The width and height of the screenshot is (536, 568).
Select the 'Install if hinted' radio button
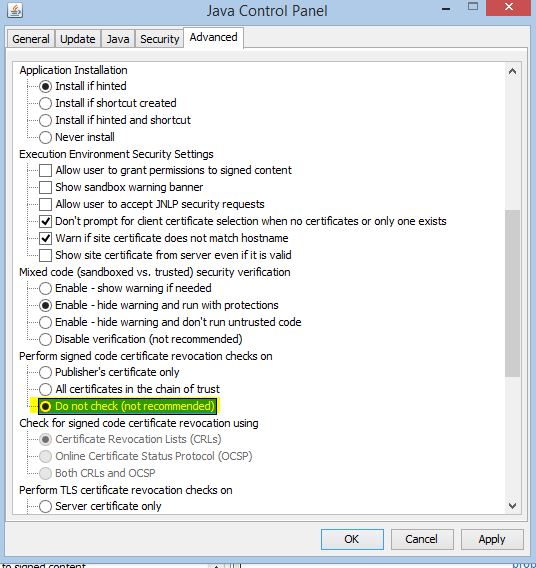point(45,87)
